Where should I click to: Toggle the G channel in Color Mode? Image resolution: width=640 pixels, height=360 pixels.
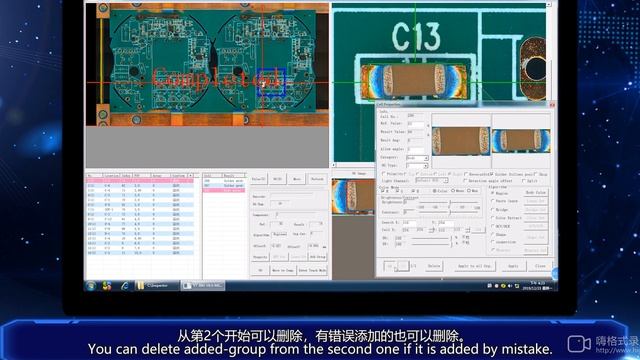[398, 191]
